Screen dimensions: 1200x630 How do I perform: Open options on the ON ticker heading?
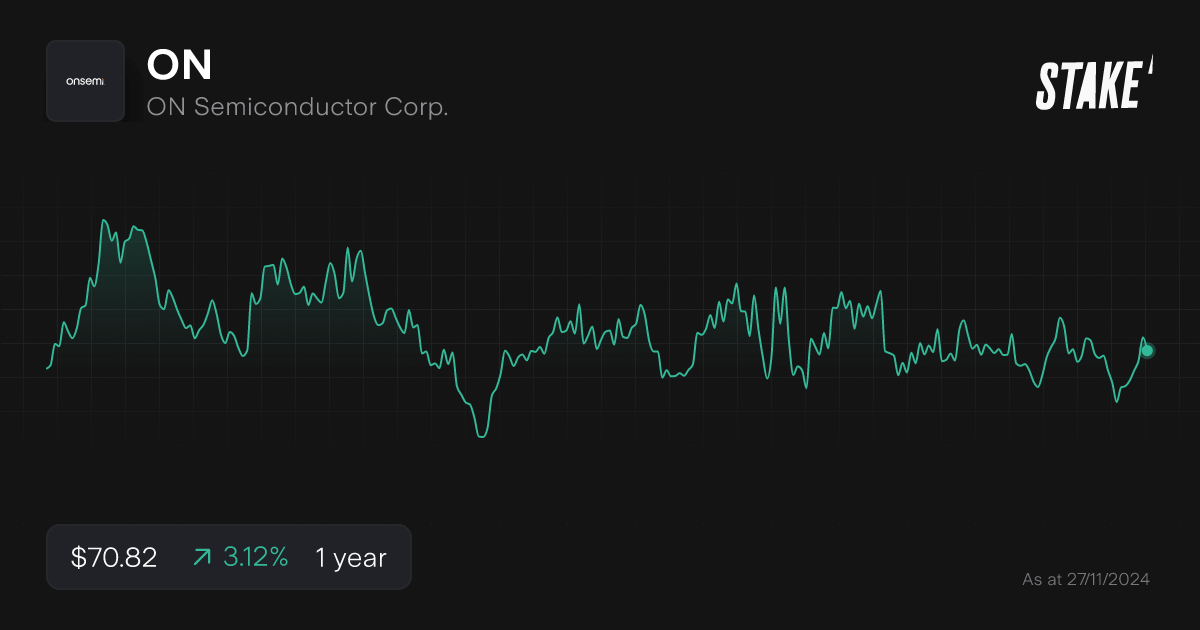pyautogui.click(x=178, y=66)
